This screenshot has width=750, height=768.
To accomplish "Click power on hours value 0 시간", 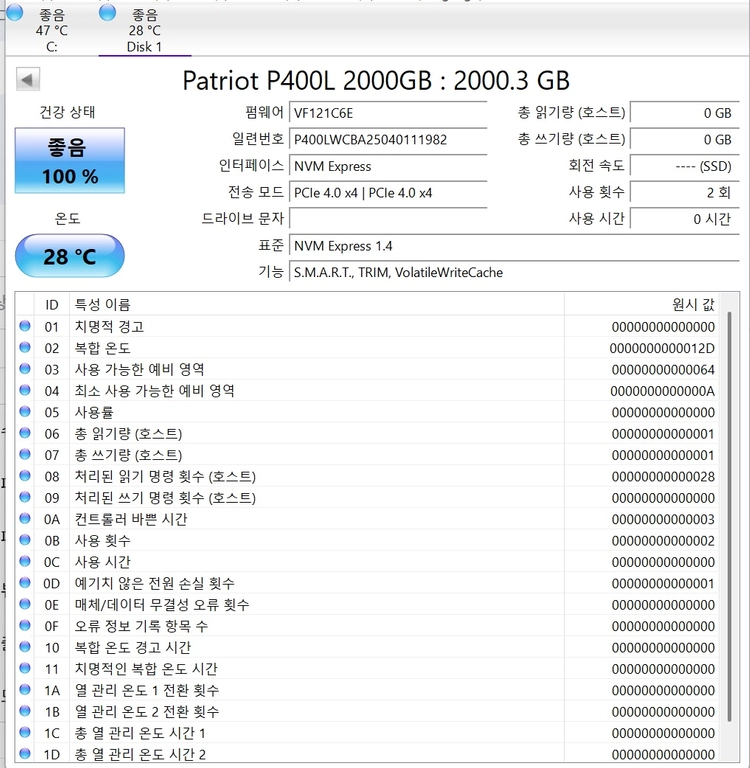I will click(x=684, y=218).
